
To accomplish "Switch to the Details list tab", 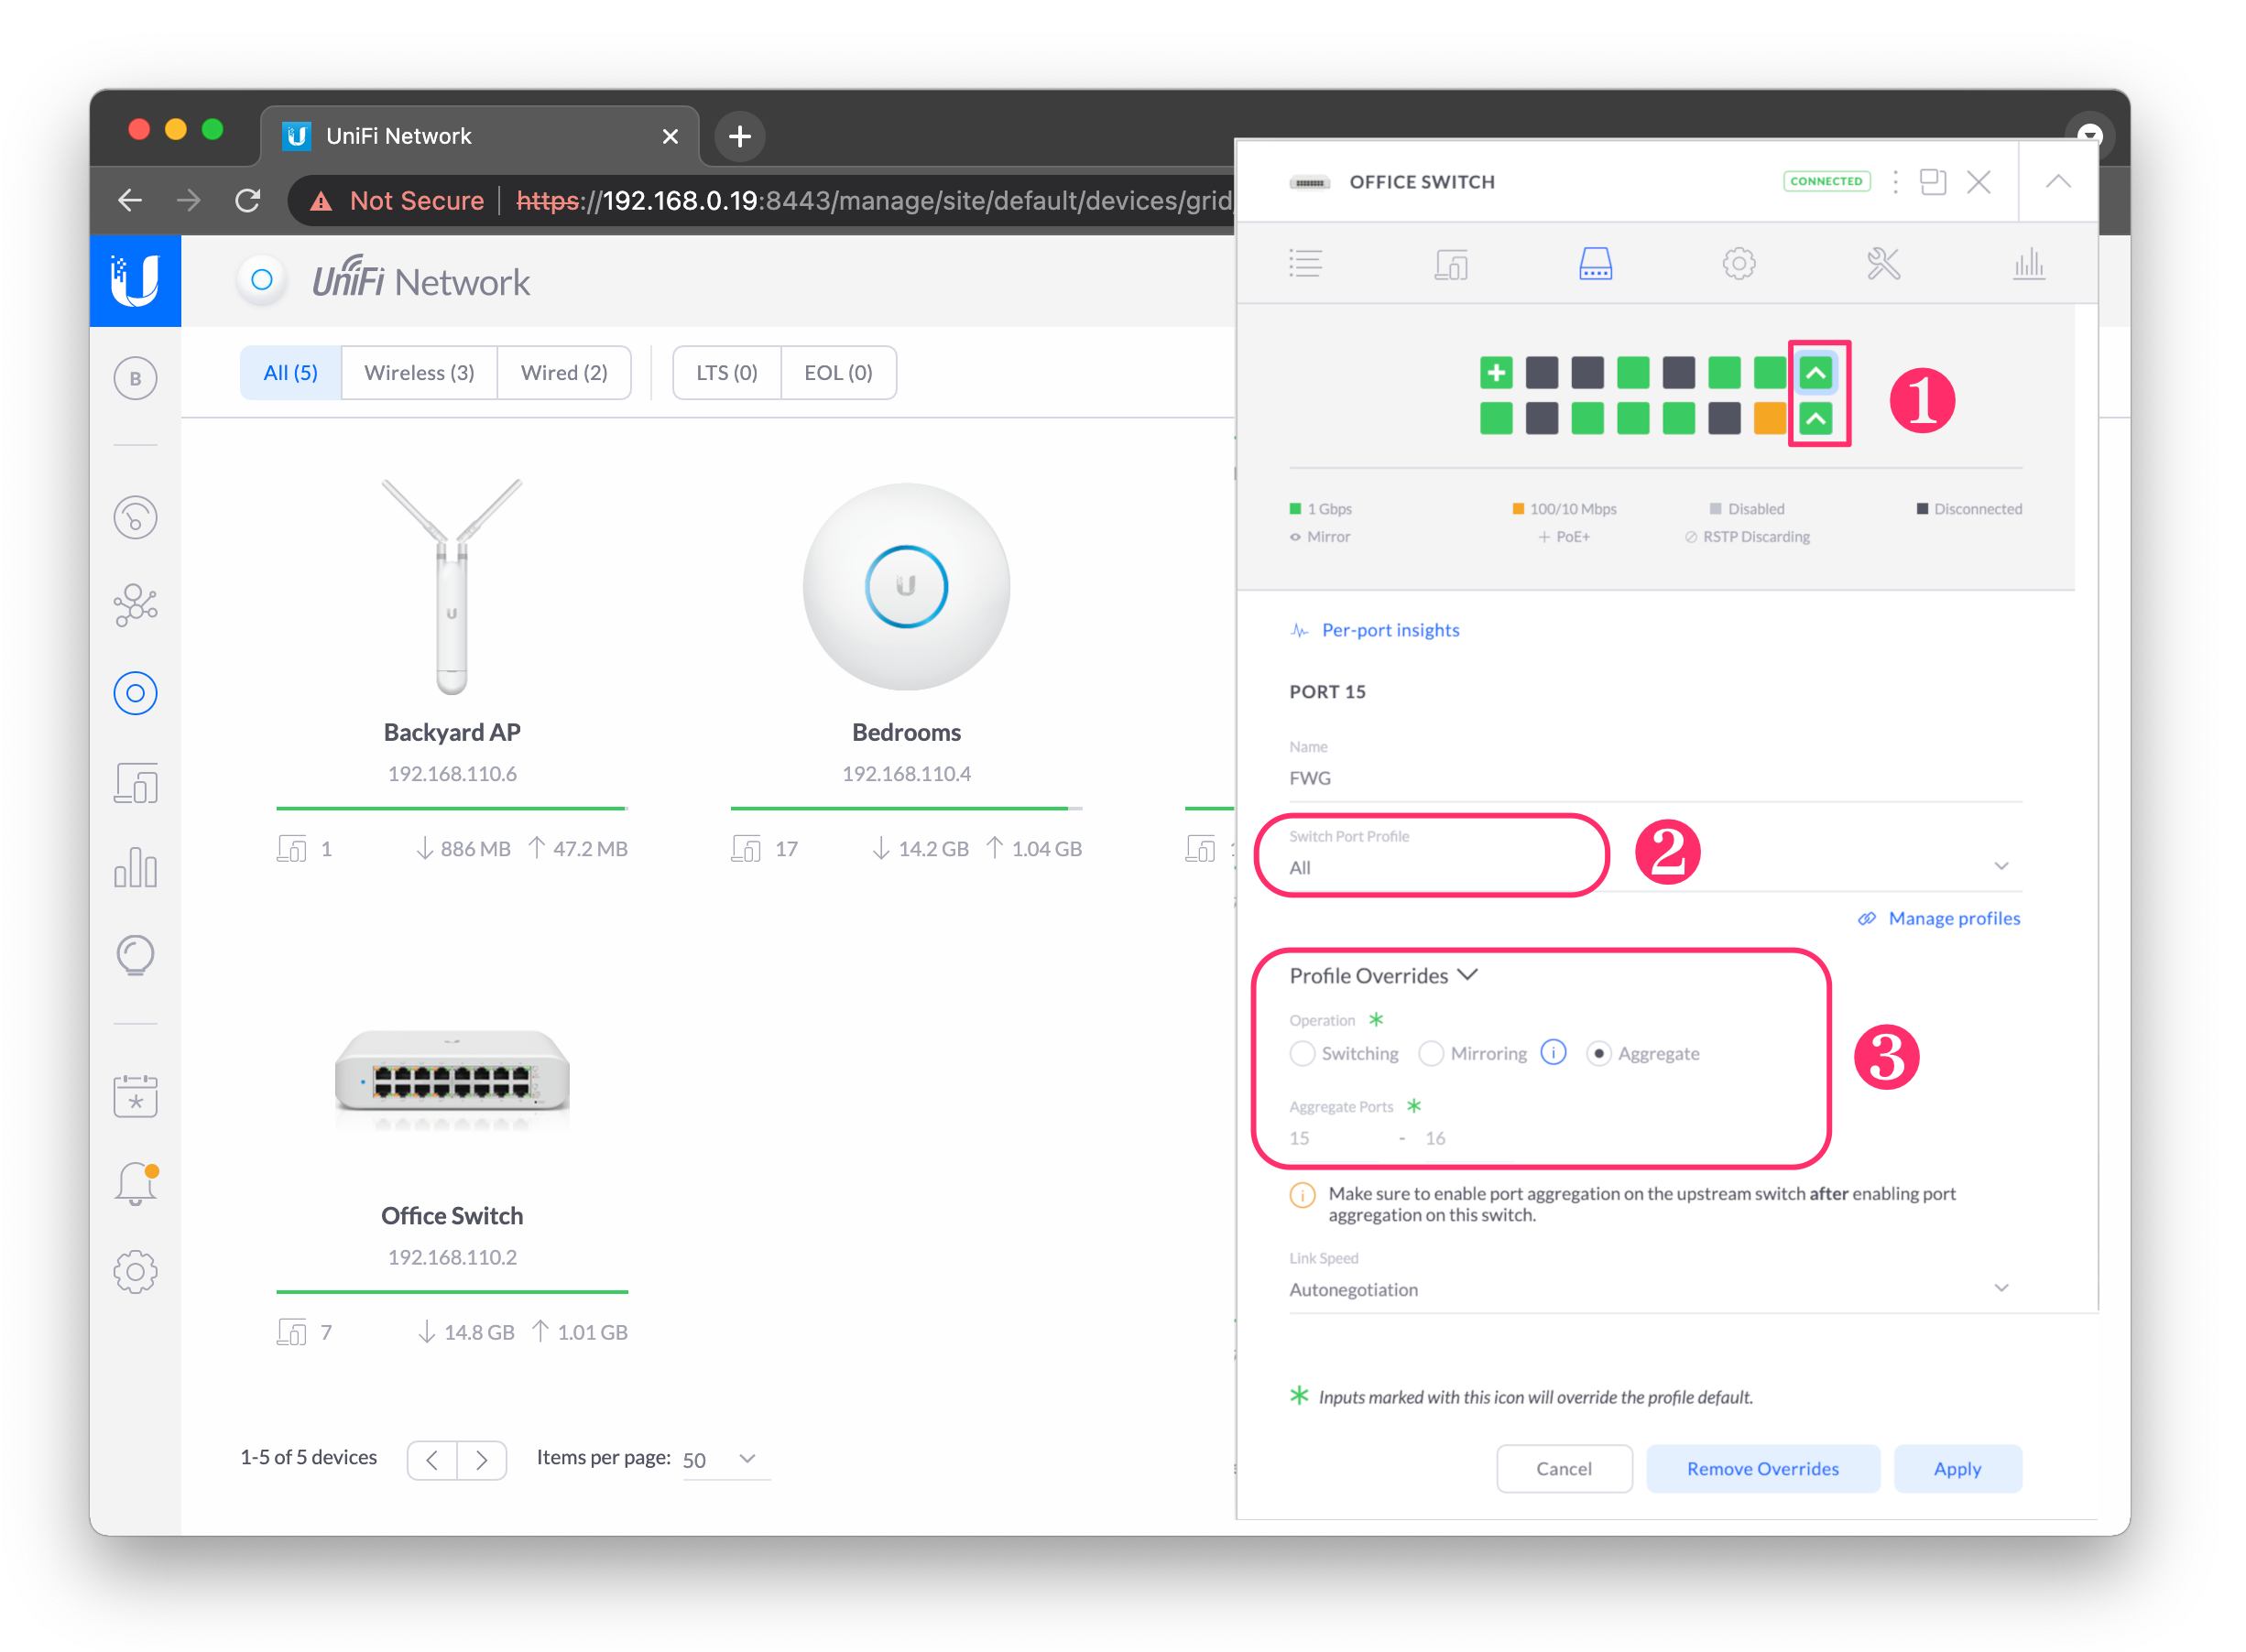I will point(1305,264).
